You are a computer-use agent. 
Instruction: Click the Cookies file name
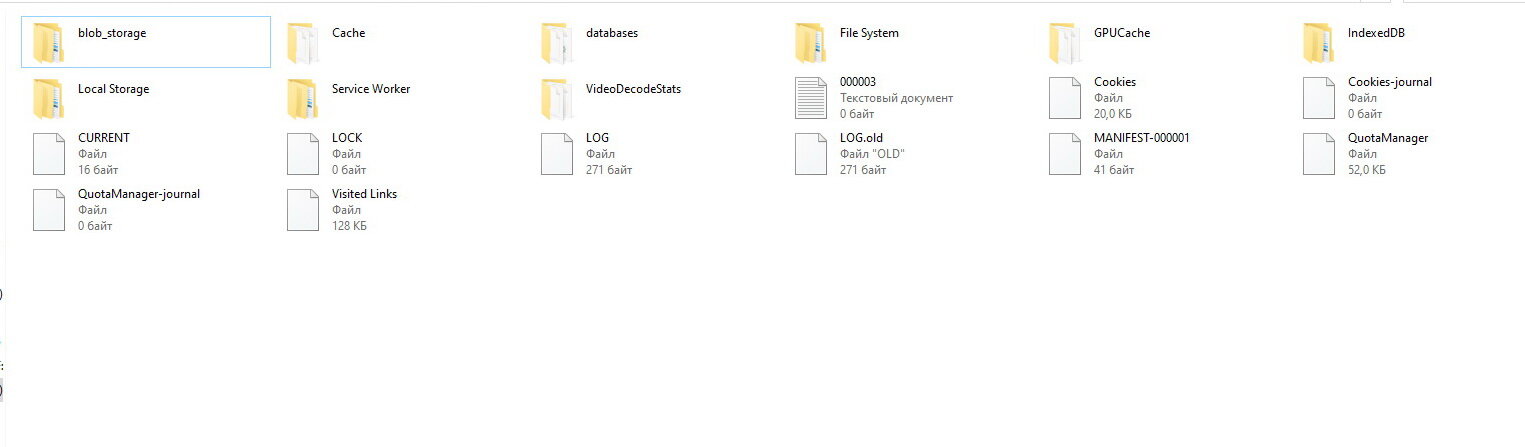(x=1114, y=82)
